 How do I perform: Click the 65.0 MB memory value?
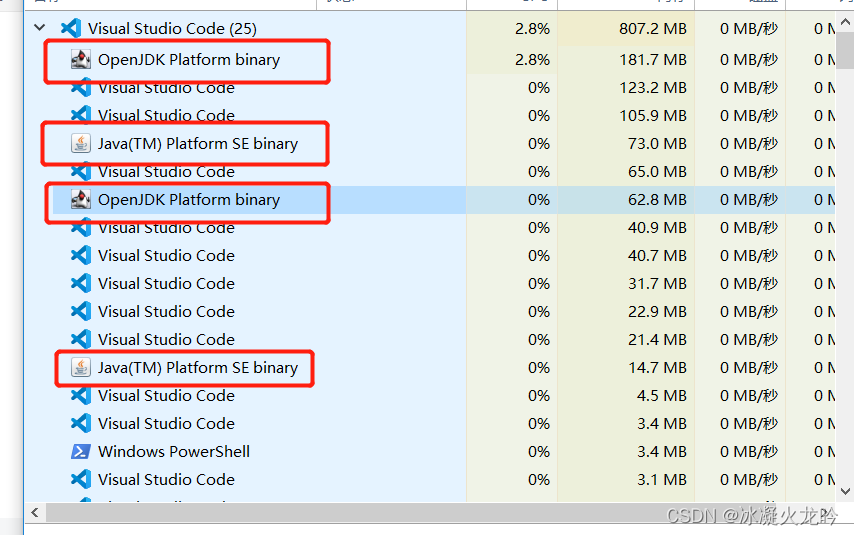pos(657,172)
